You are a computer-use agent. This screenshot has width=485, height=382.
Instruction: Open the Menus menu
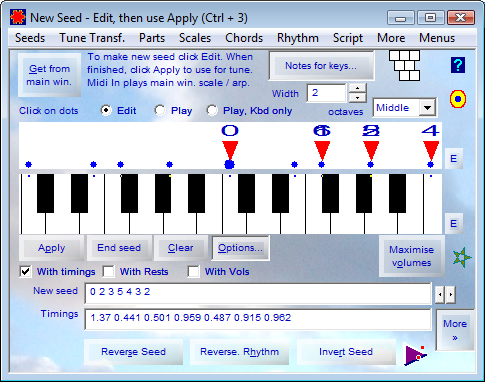tap(437, 38)
